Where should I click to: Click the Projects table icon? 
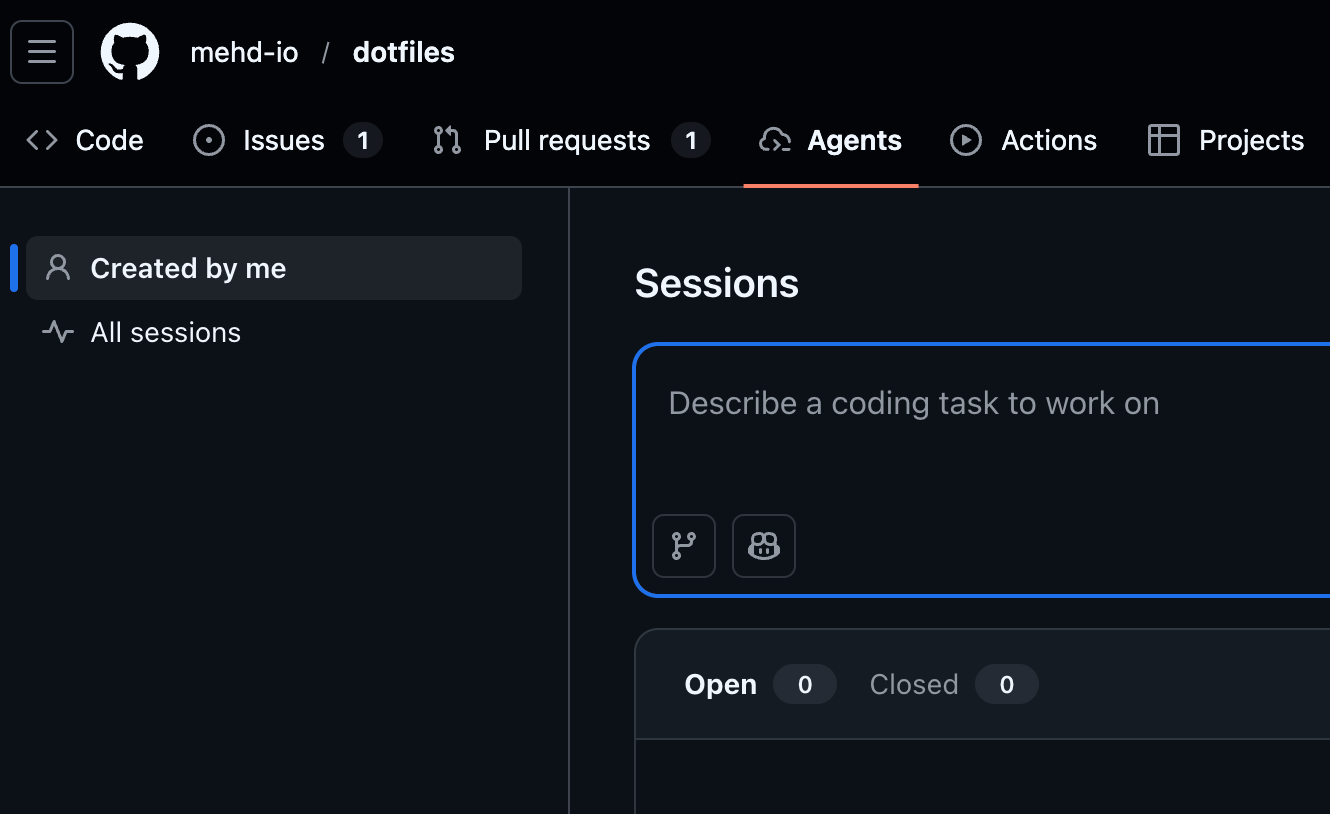[x=1164, y=141]
